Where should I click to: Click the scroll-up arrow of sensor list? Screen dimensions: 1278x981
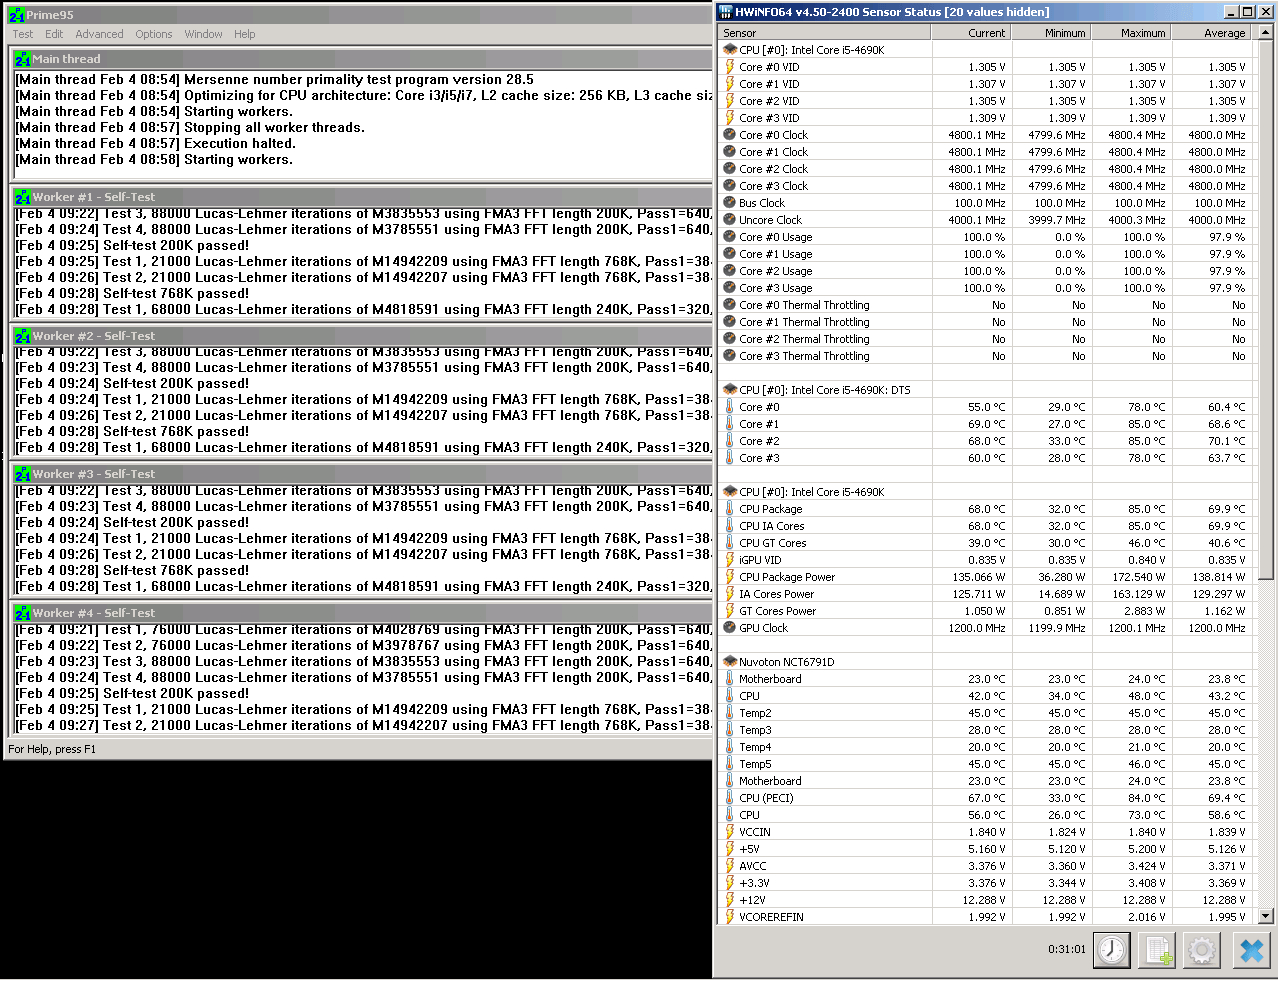pos(1266,33)
